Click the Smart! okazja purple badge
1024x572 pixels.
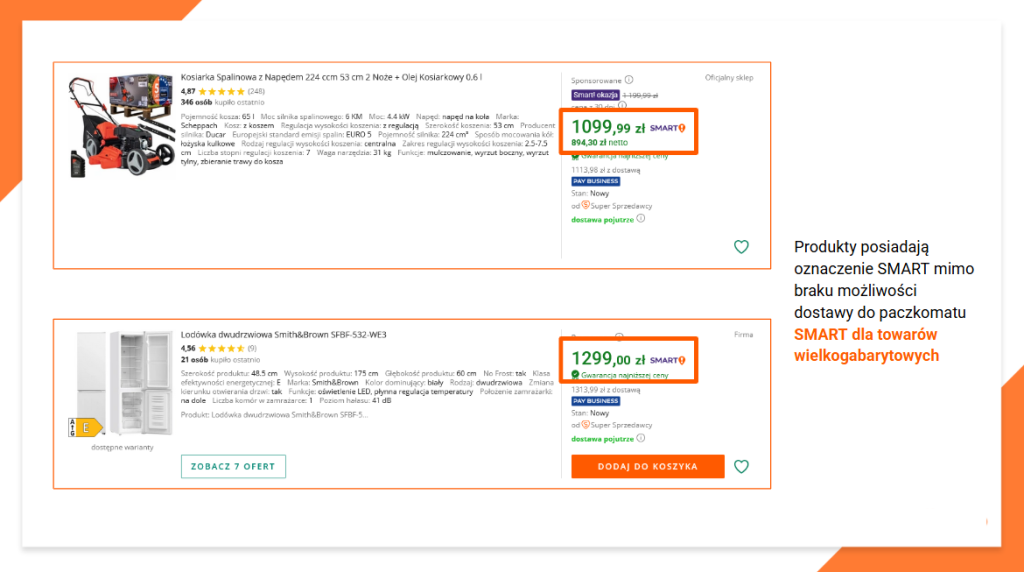(x=595, y=95)
